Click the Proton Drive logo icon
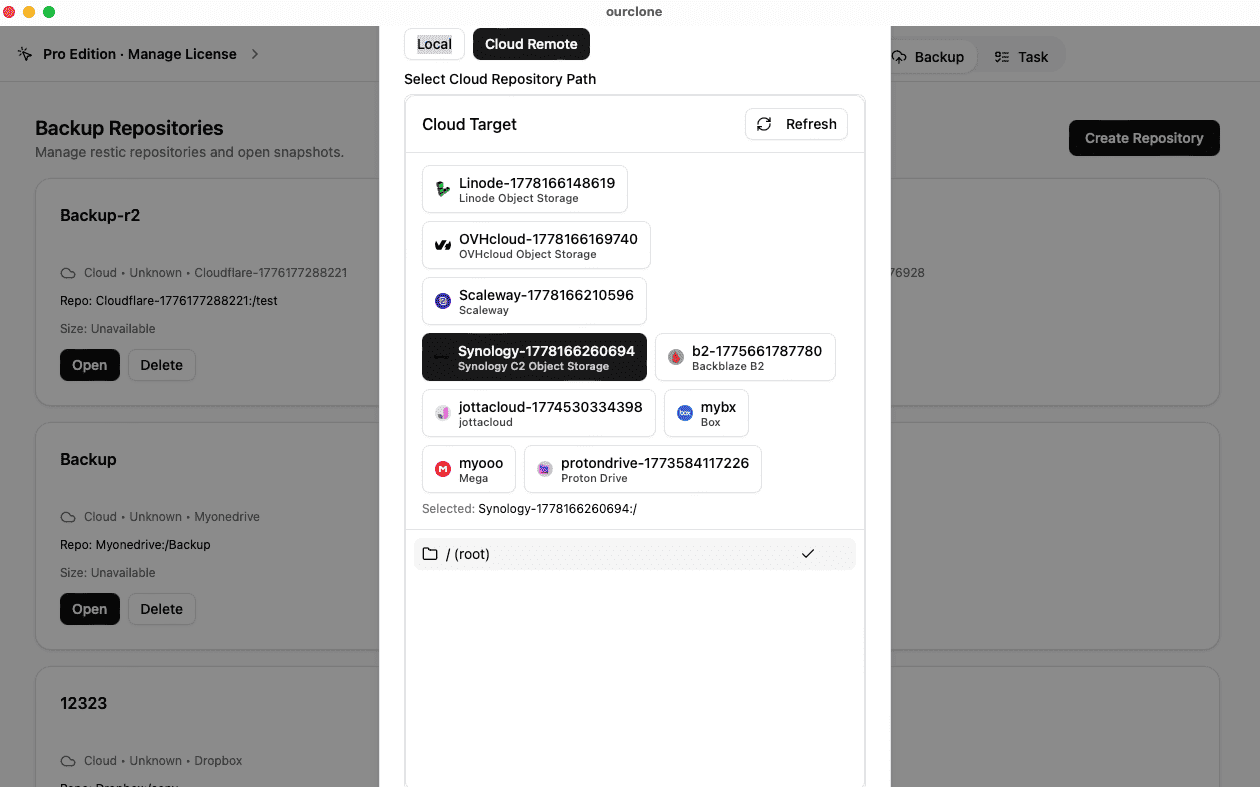This screenshot has width=1260, height=787. (545, 469)
